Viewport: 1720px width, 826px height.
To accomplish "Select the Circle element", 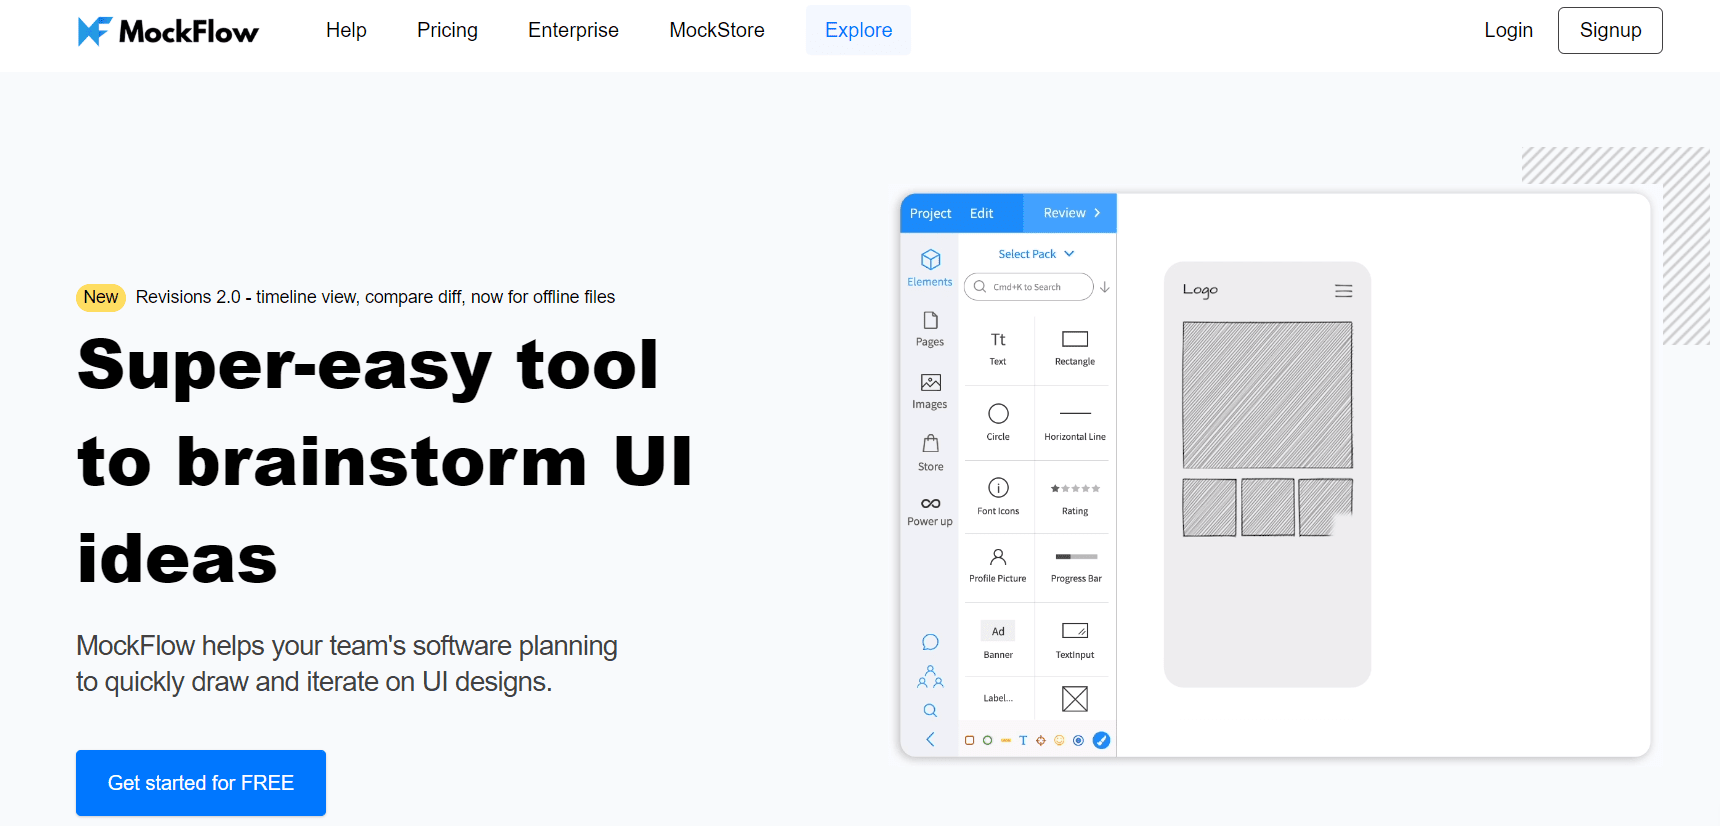I will point(998,422).
